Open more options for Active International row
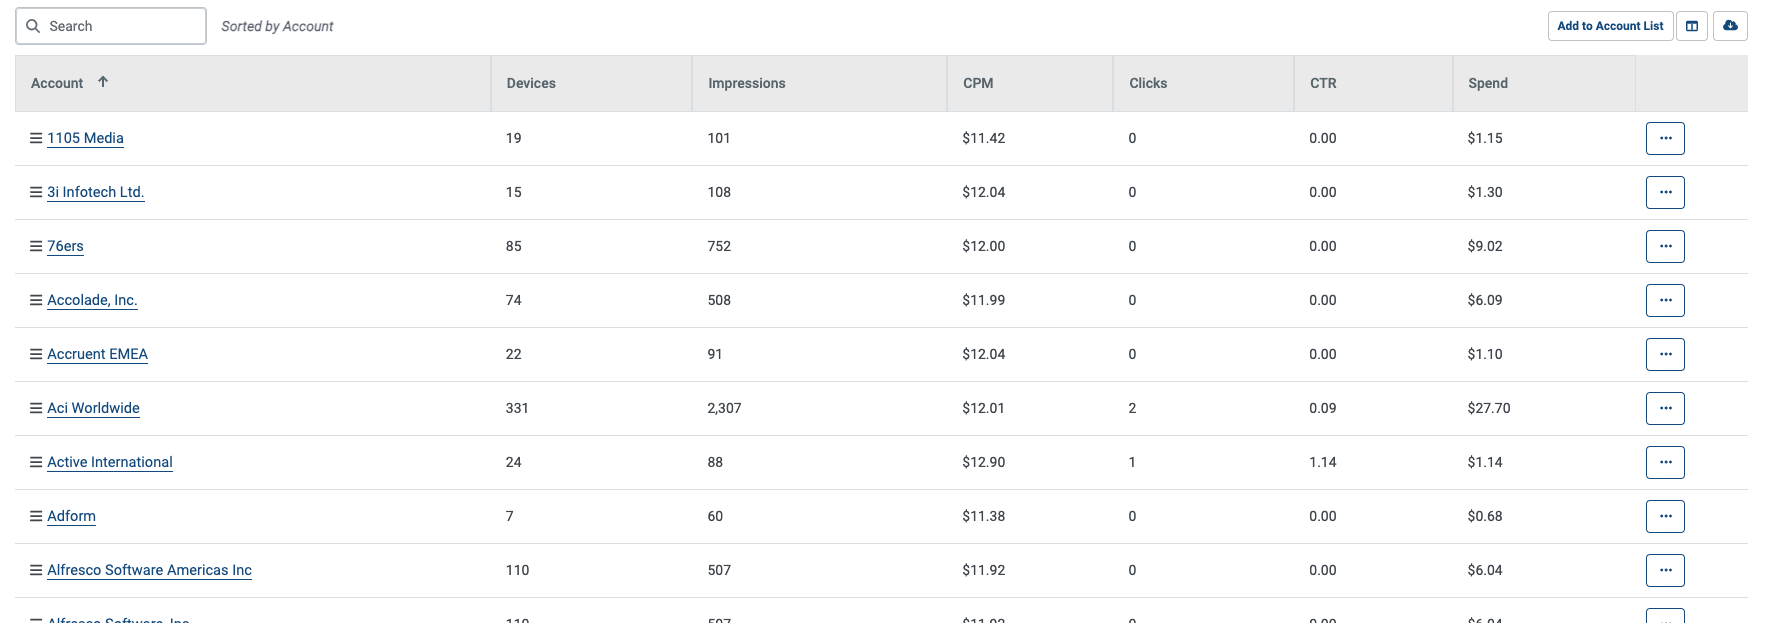1765x623 pixels. pos(1665,462)
